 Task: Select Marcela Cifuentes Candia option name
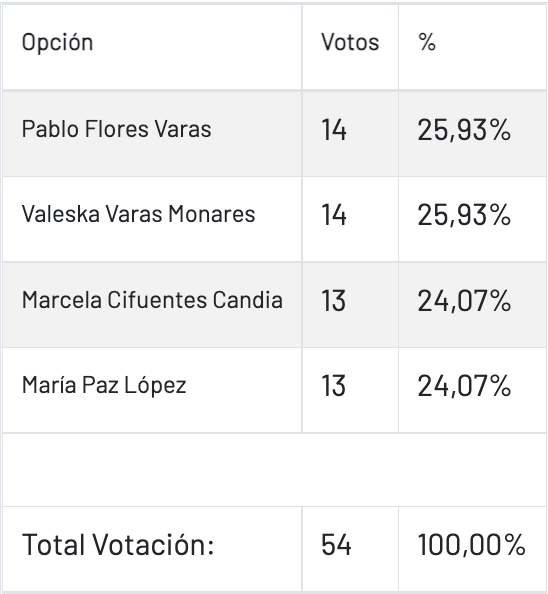[x=152, y=300]
